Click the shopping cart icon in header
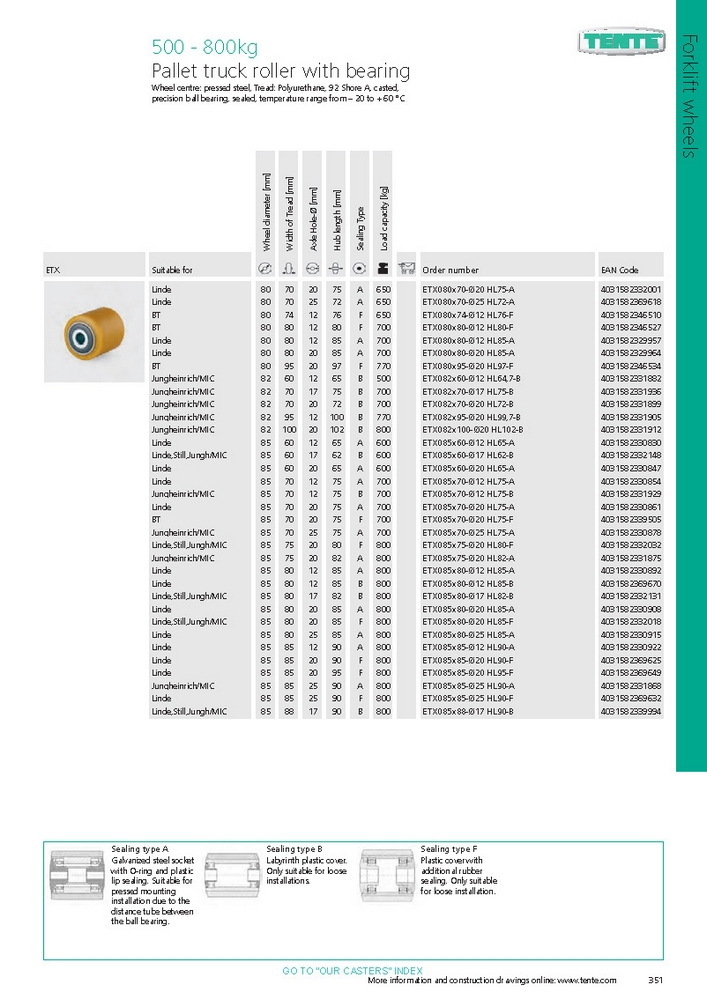Viewport: 707px width, 1000px height. [x=406, y=269]
